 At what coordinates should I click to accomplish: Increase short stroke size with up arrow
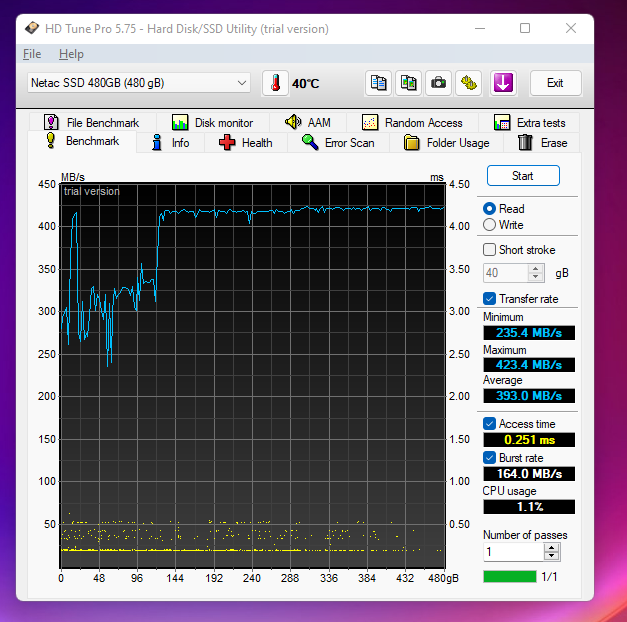coord(535,268)
